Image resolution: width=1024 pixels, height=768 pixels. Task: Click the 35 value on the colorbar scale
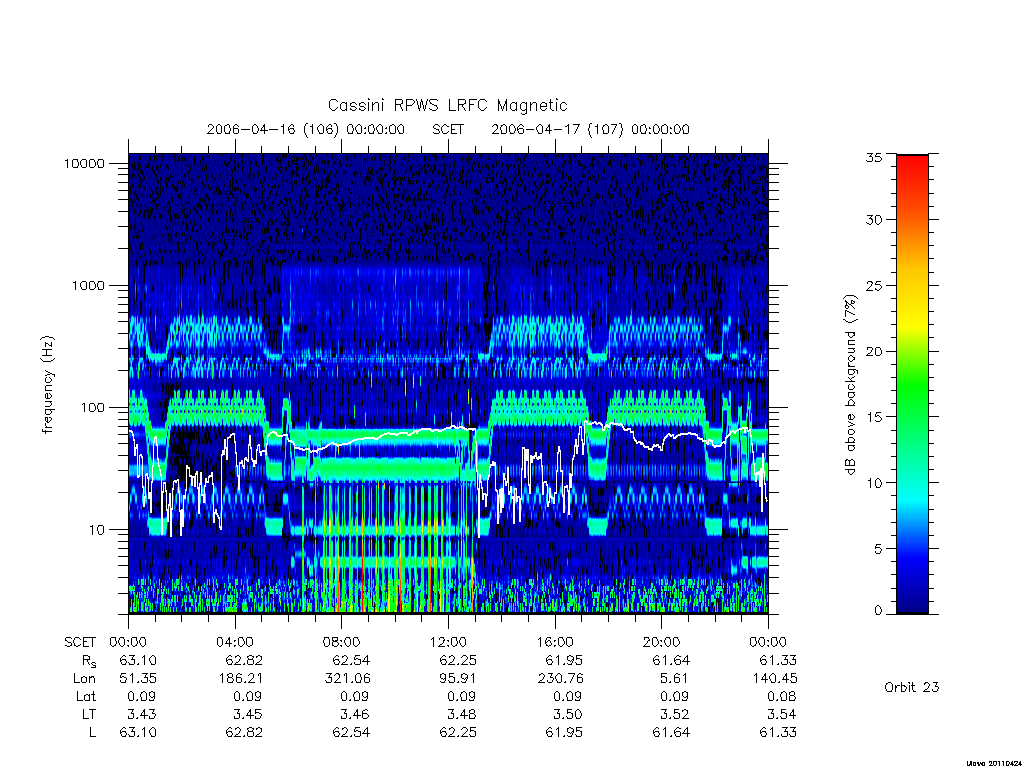(874, 157)
